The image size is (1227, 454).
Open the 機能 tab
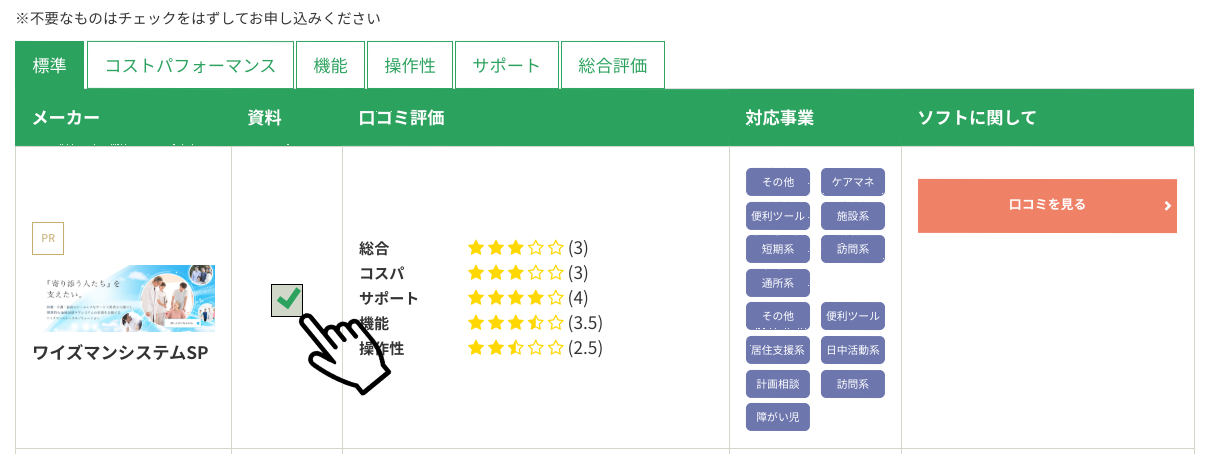click(330, 66)
